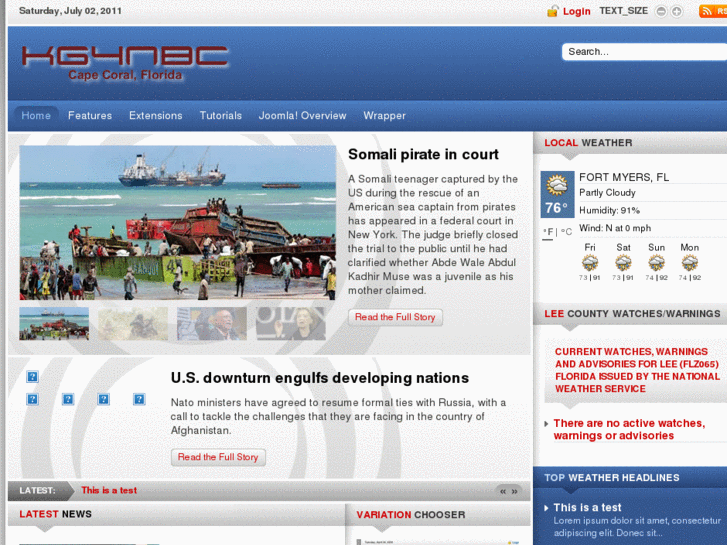Select the ship beach slideshow thumbnail
Viewport: 727px width, 545px height.
pyautogui.click(x=54, y=324)
